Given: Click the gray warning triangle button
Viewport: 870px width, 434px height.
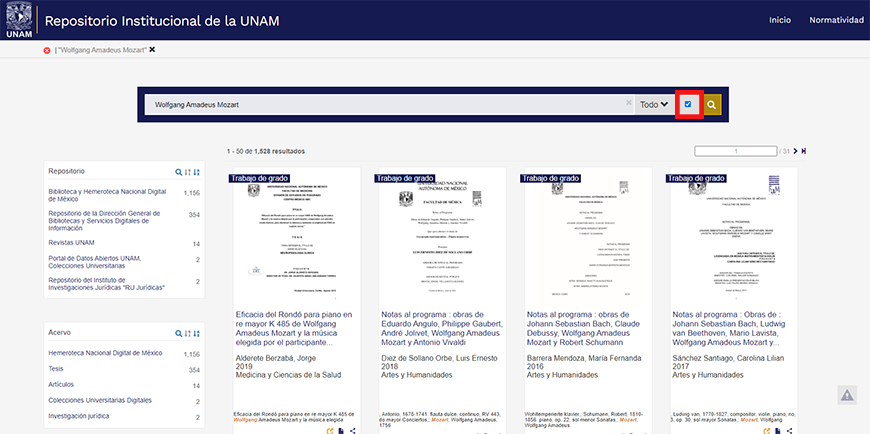Looking at the screenshot, I should click(847, 395).
